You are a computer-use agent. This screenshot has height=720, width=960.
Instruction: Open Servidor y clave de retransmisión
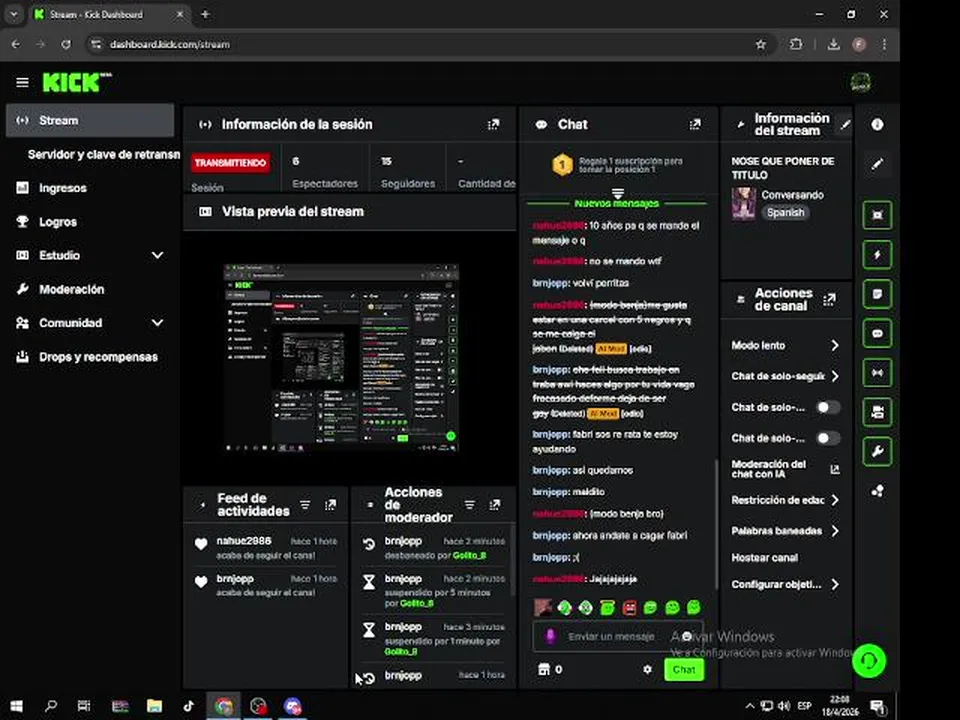(x=103, y=154)
